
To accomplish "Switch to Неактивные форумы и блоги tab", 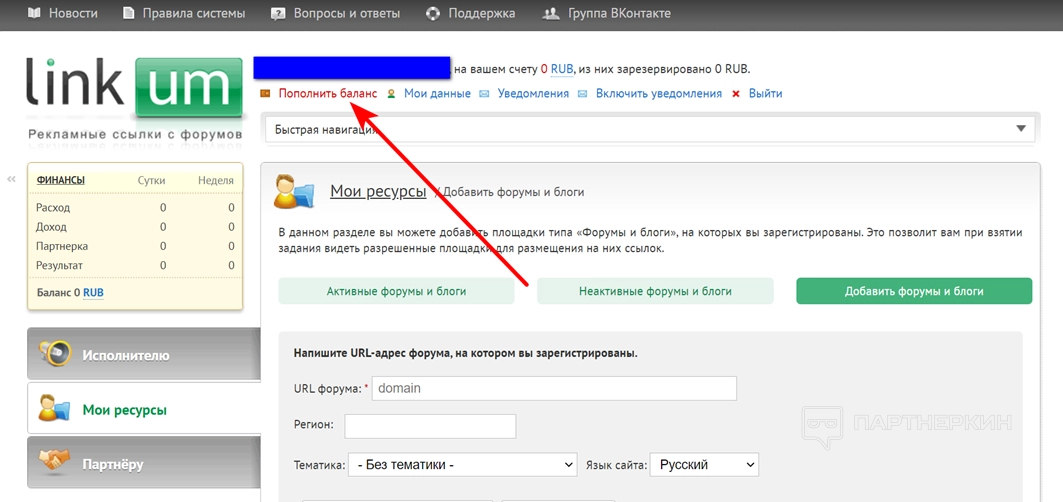I will (x=656, y=292).
